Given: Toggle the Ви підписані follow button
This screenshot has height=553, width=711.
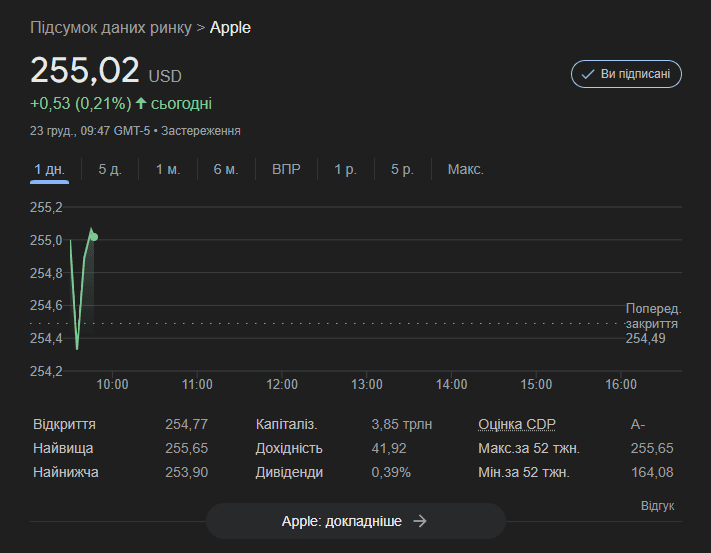Looking at the screenshot, I should [x=626, y=74].
